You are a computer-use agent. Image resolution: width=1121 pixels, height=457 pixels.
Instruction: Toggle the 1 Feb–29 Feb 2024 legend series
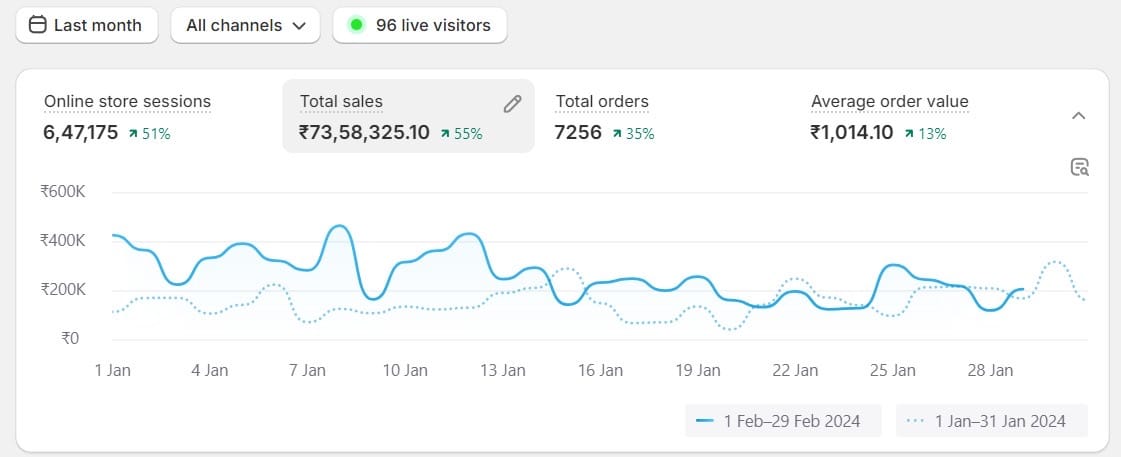(x=783, y=421)
